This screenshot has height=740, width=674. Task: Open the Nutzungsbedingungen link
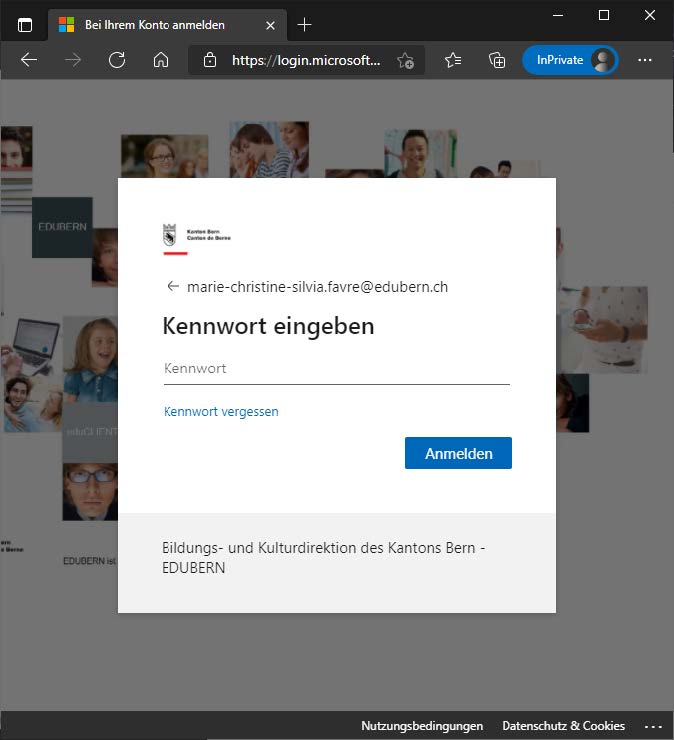pos(422,726)
